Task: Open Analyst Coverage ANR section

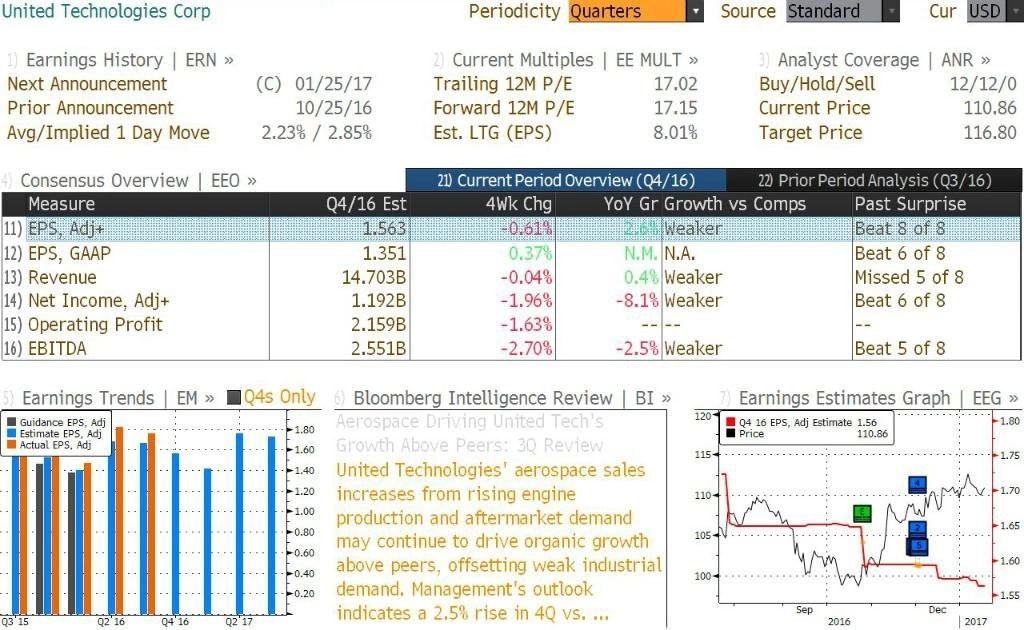Action: click(874, 60)
